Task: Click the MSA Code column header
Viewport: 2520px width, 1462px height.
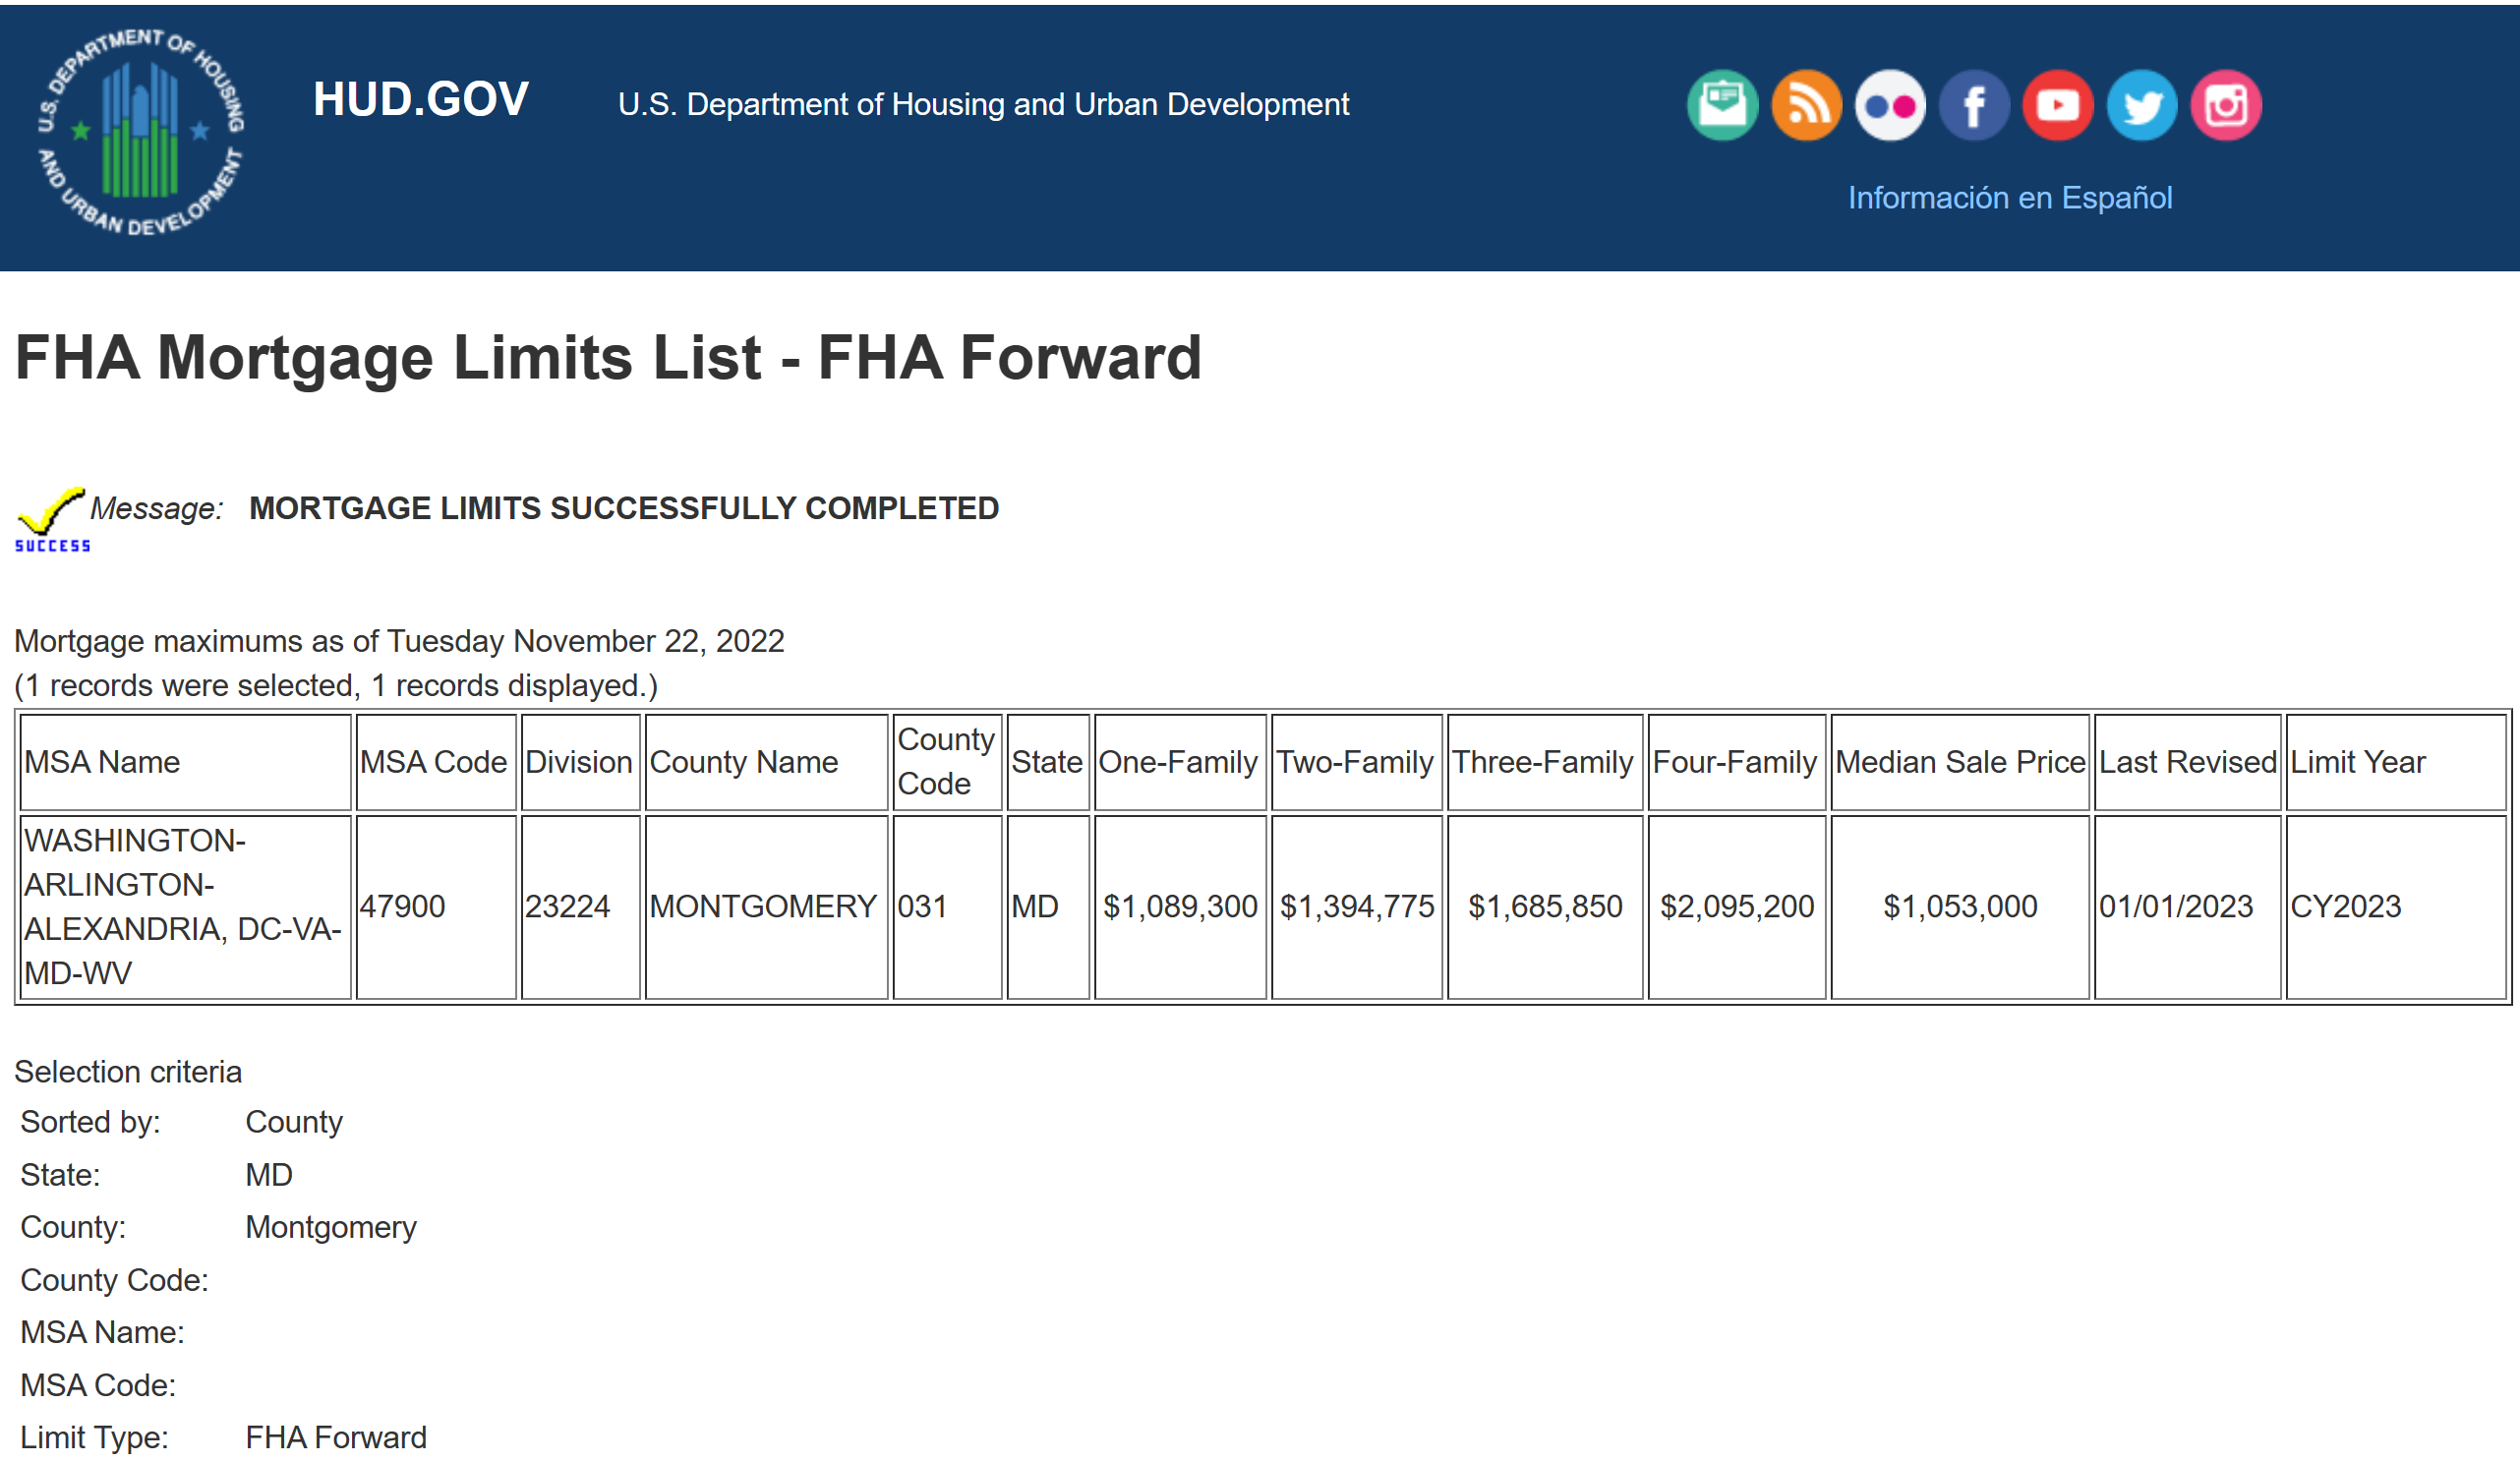Action: tap(436, 762)
